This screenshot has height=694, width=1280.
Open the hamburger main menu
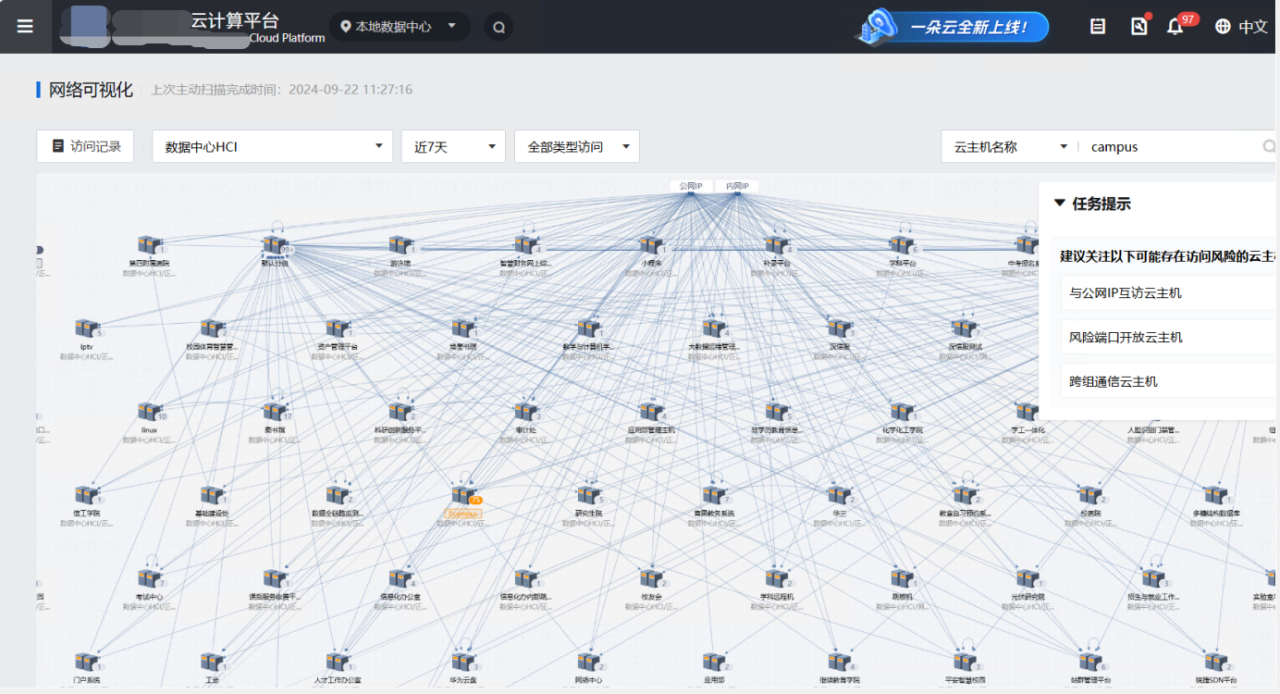pyautogui.click(x=25, y=27)
